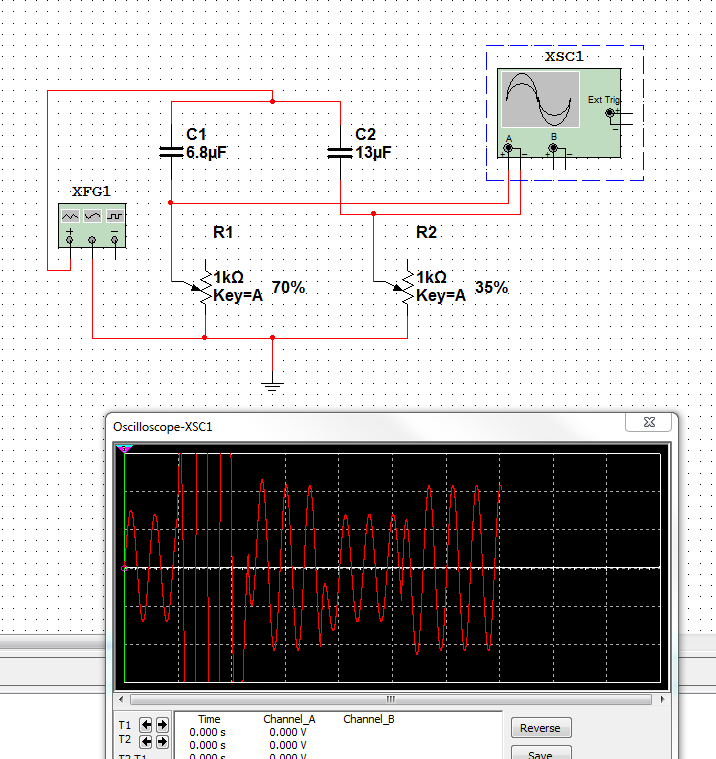Move cursor T2 right with arrow button
This screenshot has height=759, width=716.
(162, 741)
